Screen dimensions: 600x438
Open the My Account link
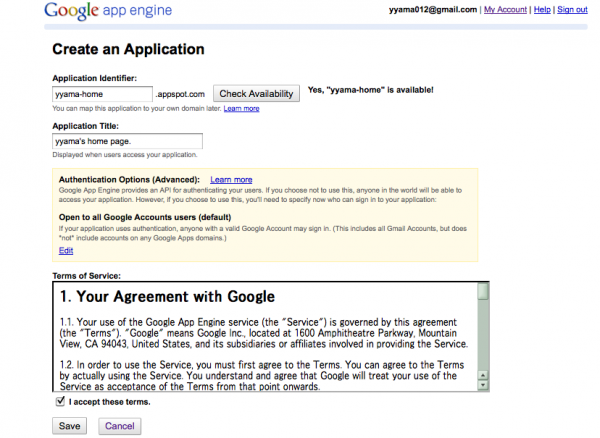pyautogui.click(x=505, y=10)
